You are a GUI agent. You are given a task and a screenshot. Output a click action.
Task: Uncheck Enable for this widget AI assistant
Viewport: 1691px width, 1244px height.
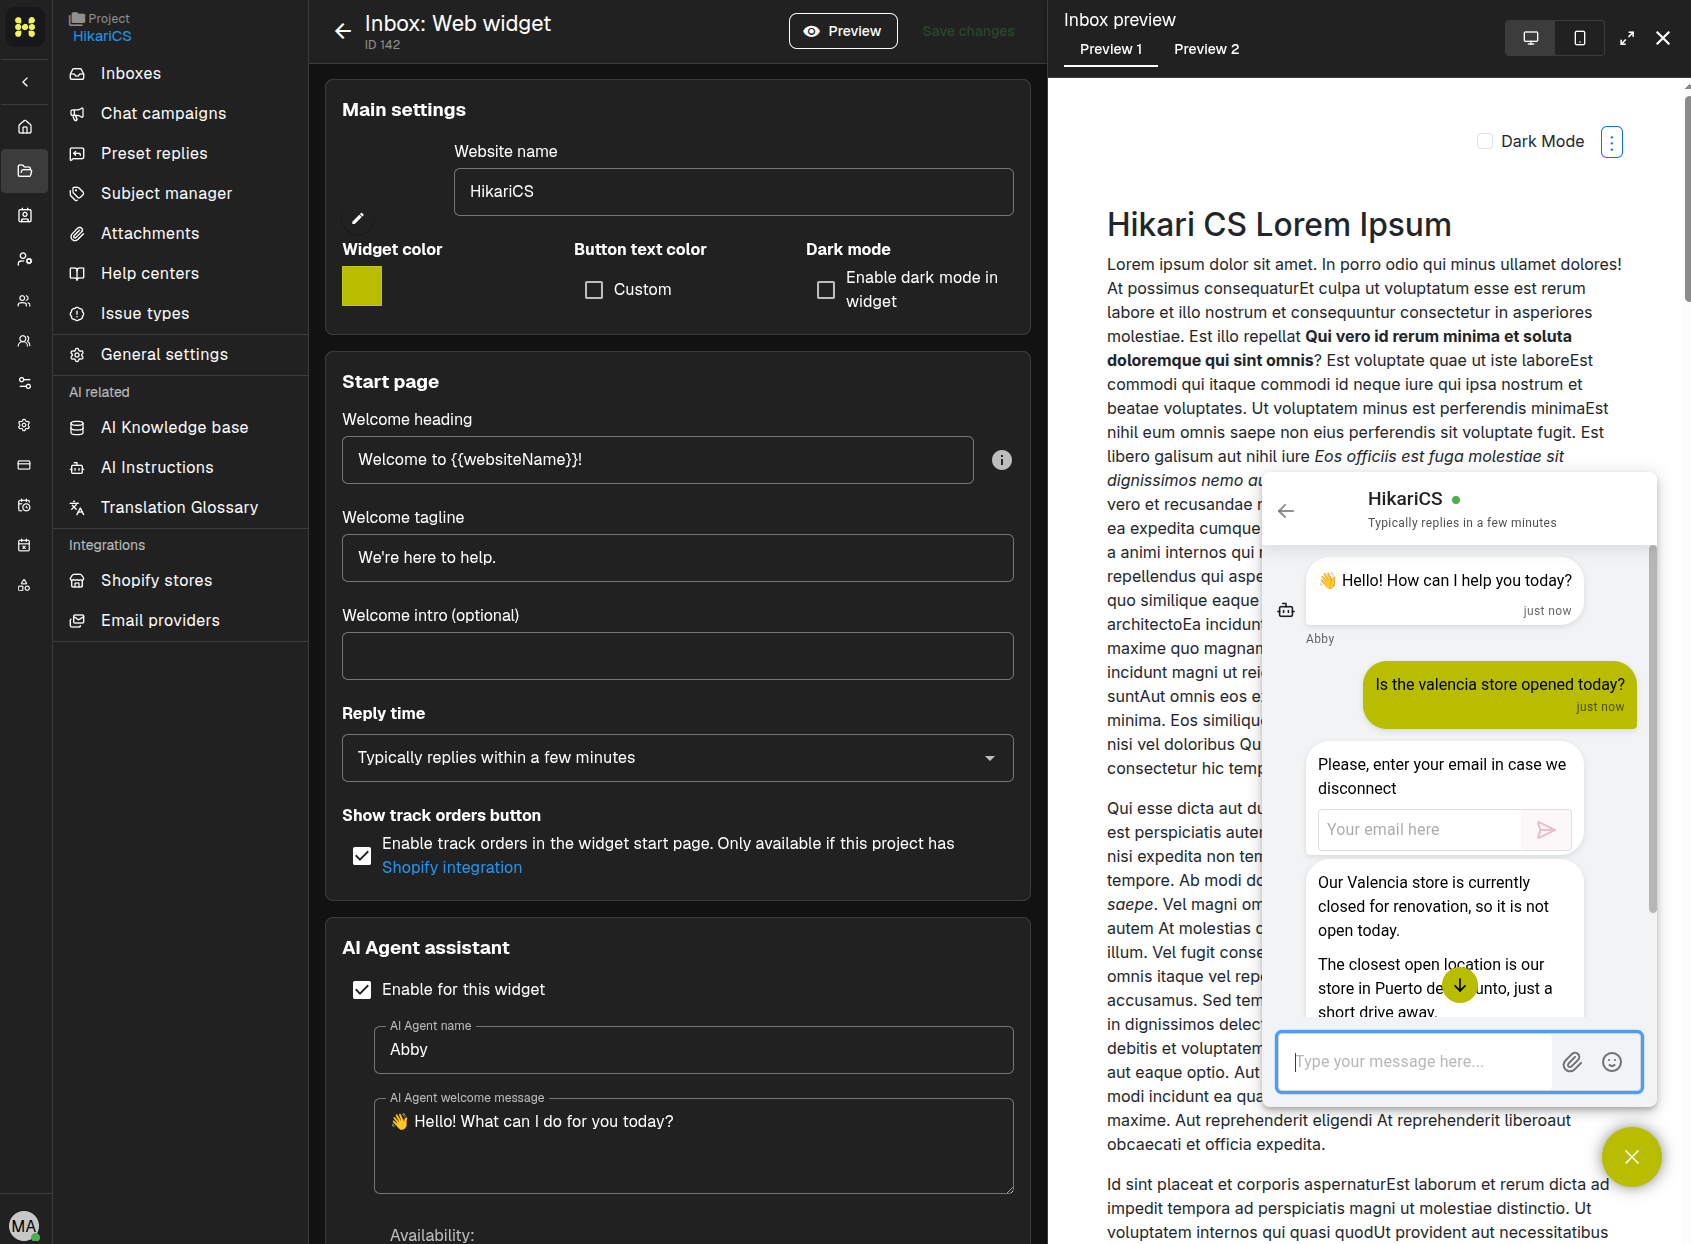[x=362, y=990]
